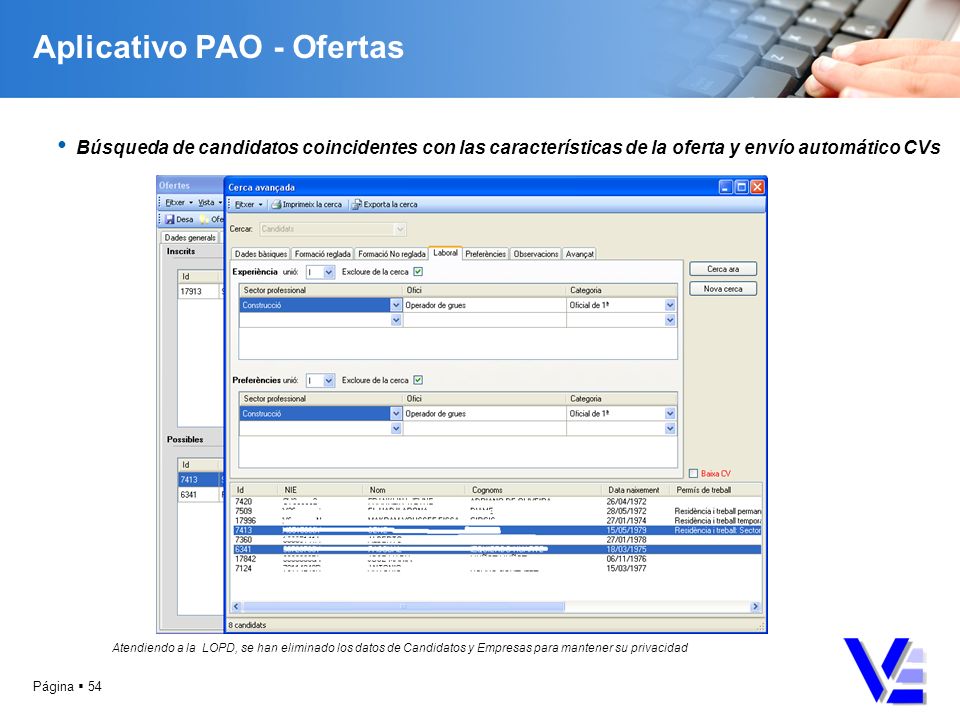Click right arrow of results horizontal scrollbar

tap(756, 607)
